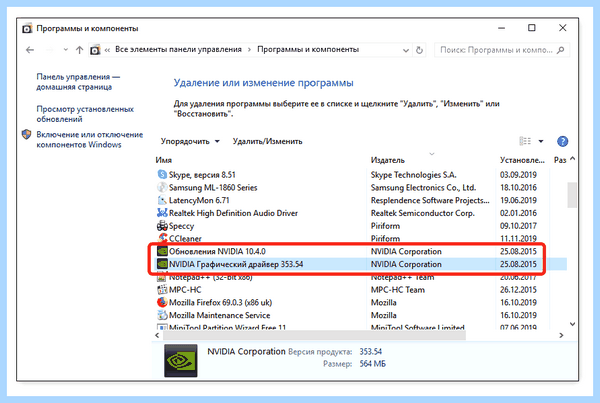Sort by the Издатель column header
Image resolution: width=600 pixels, height=403 pixels.
[x=388, y=160]
